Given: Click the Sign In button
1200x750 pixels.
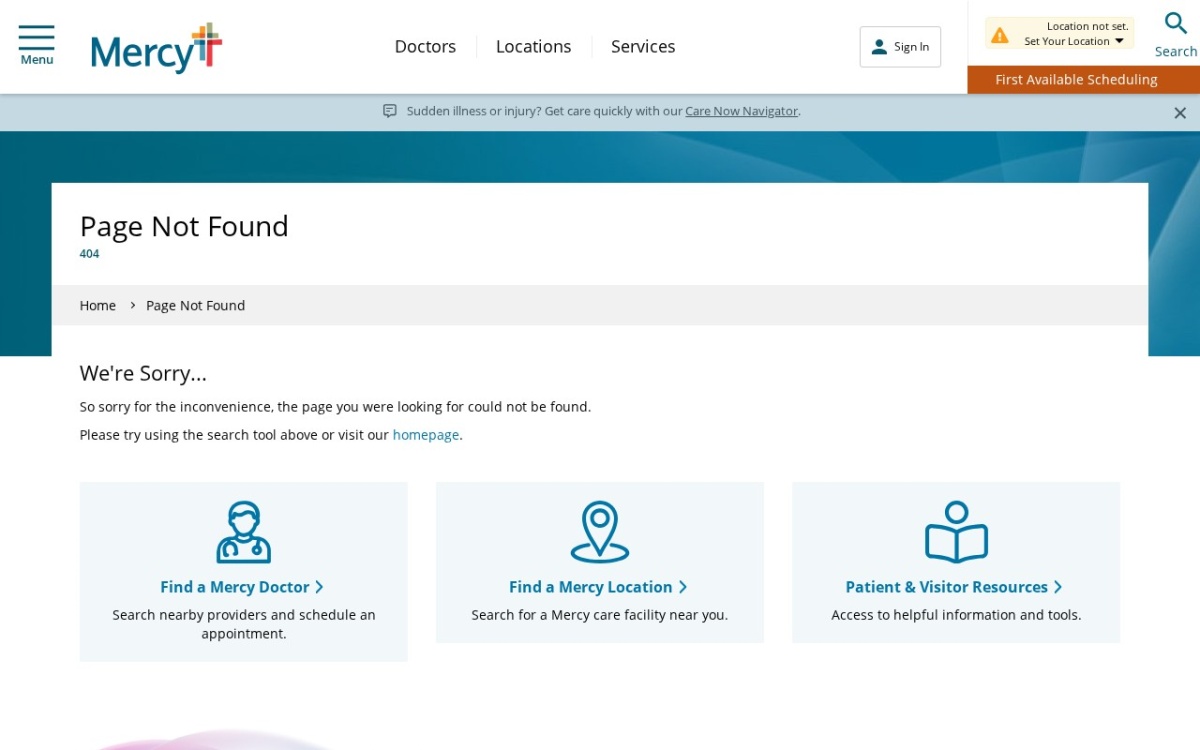Looking at the screenshot, I should [x=900, y=47].
